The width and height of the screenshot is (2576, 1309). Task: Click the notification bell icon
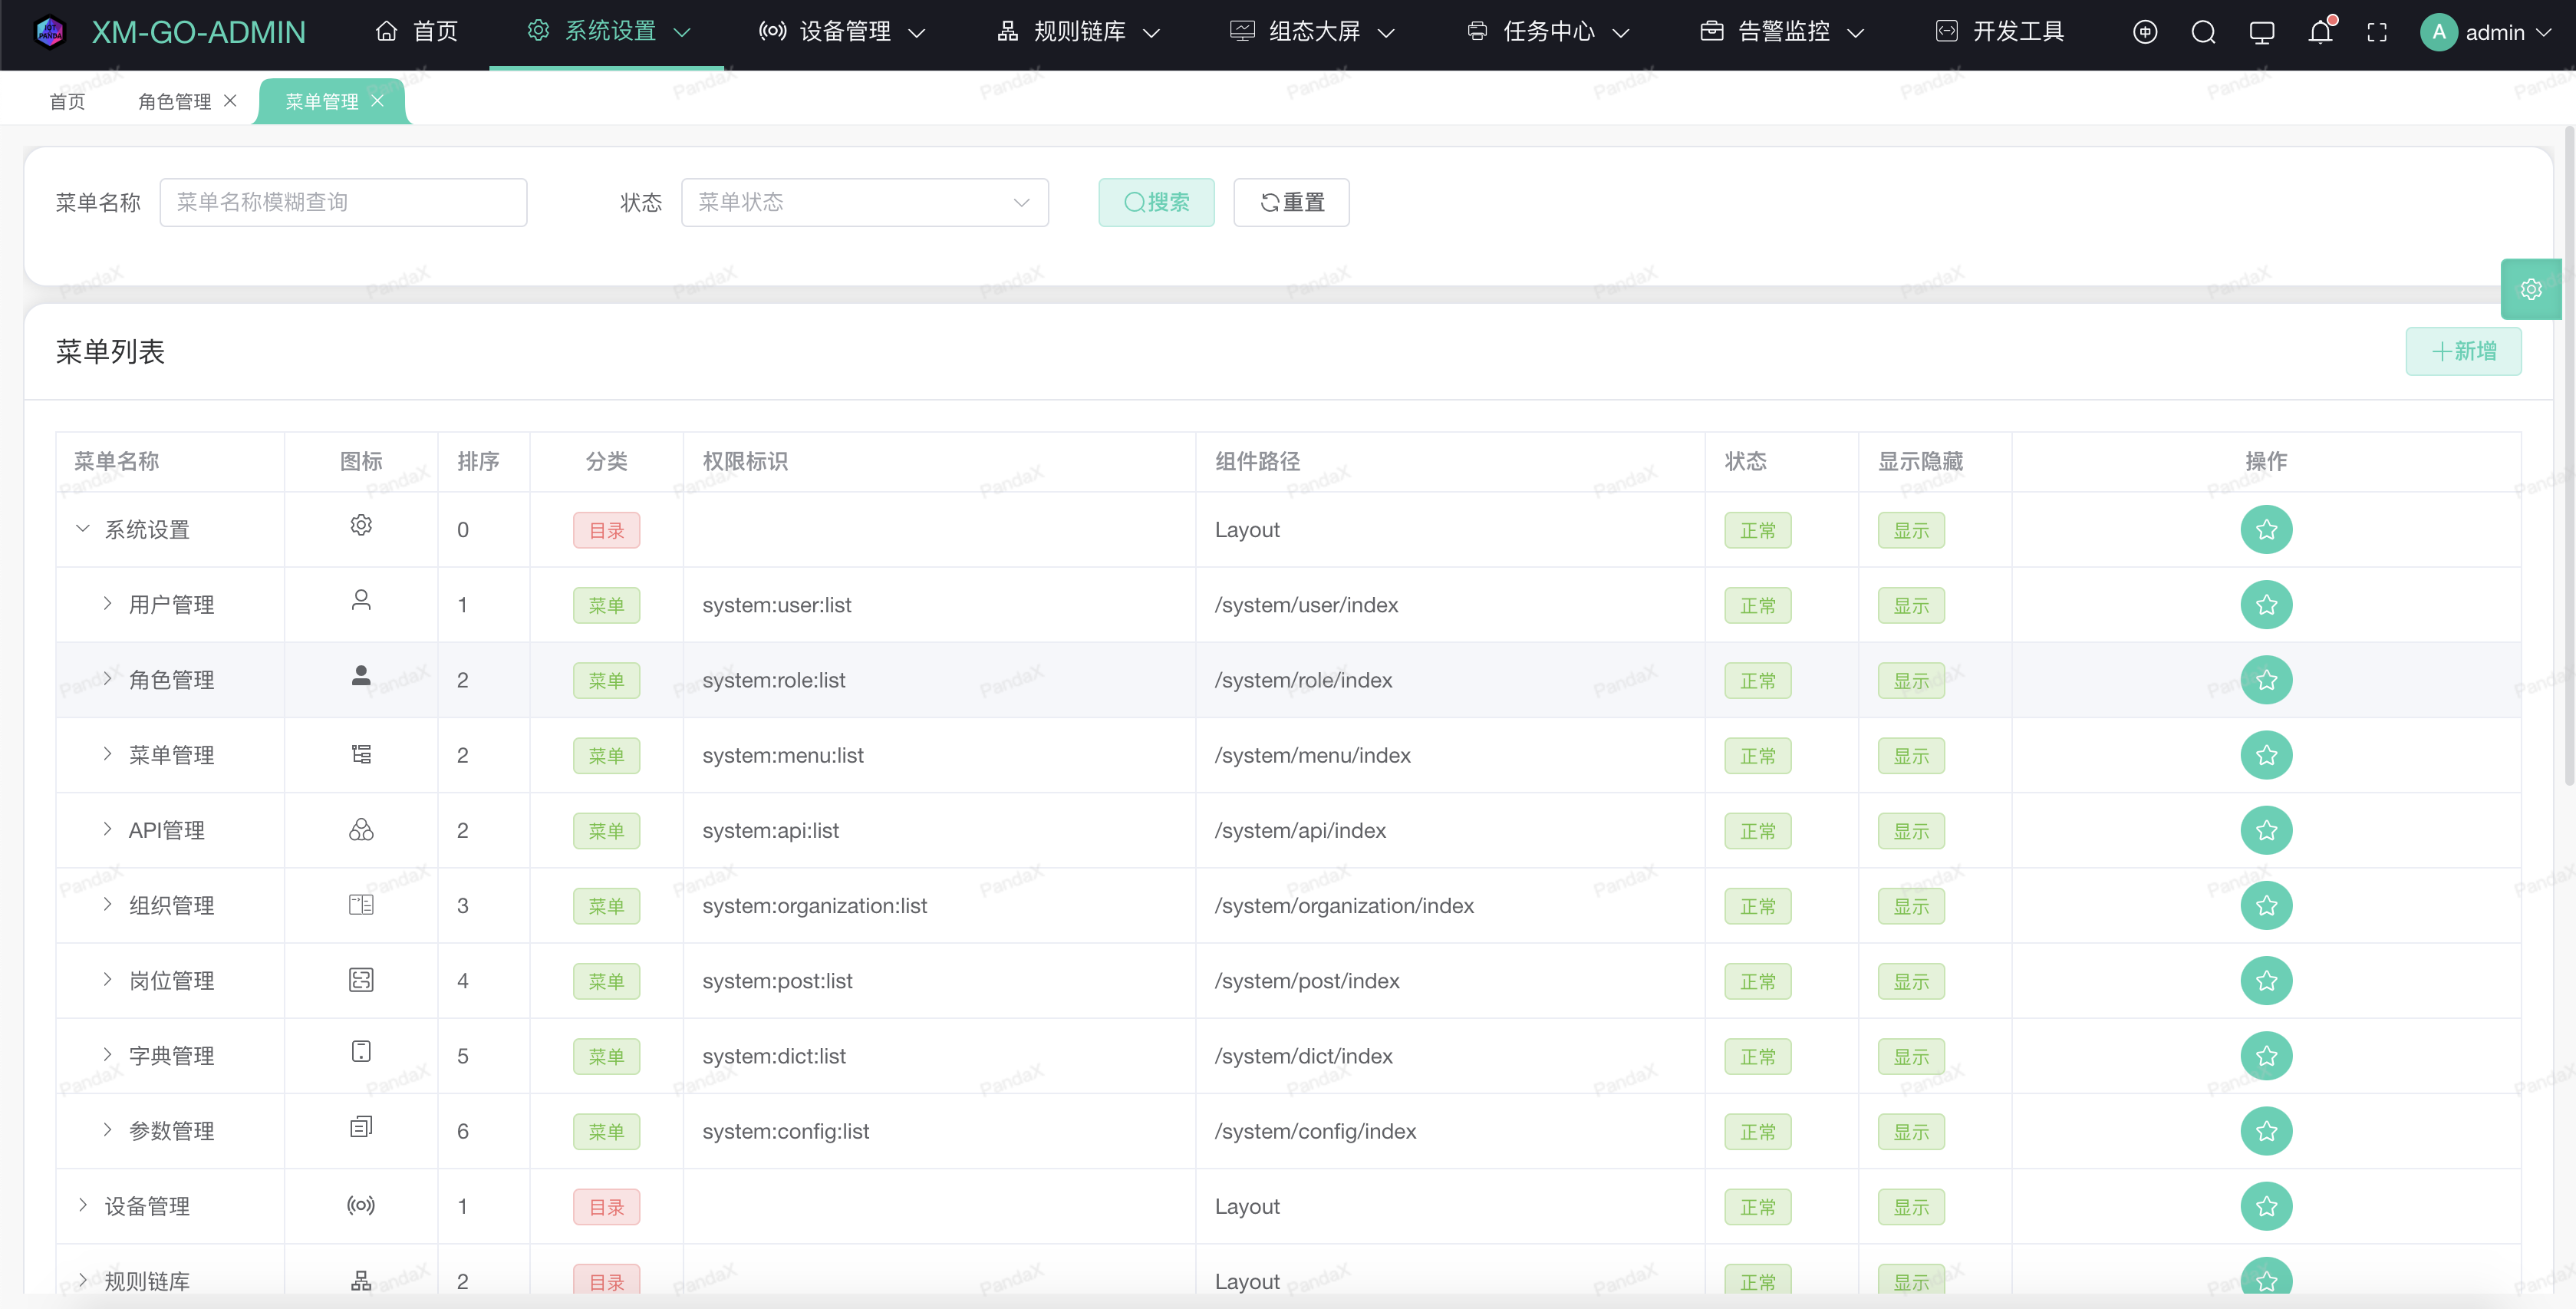(2320, 32)
